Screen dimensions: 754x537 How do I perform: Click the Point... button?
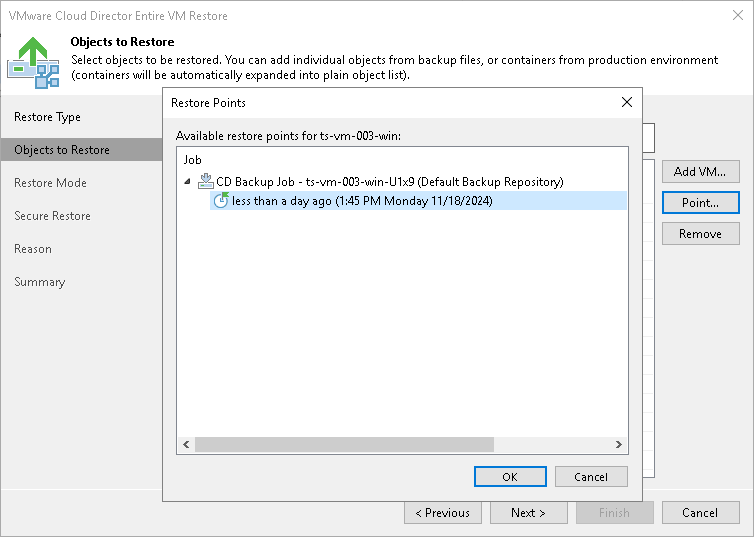tap(700, 203)
